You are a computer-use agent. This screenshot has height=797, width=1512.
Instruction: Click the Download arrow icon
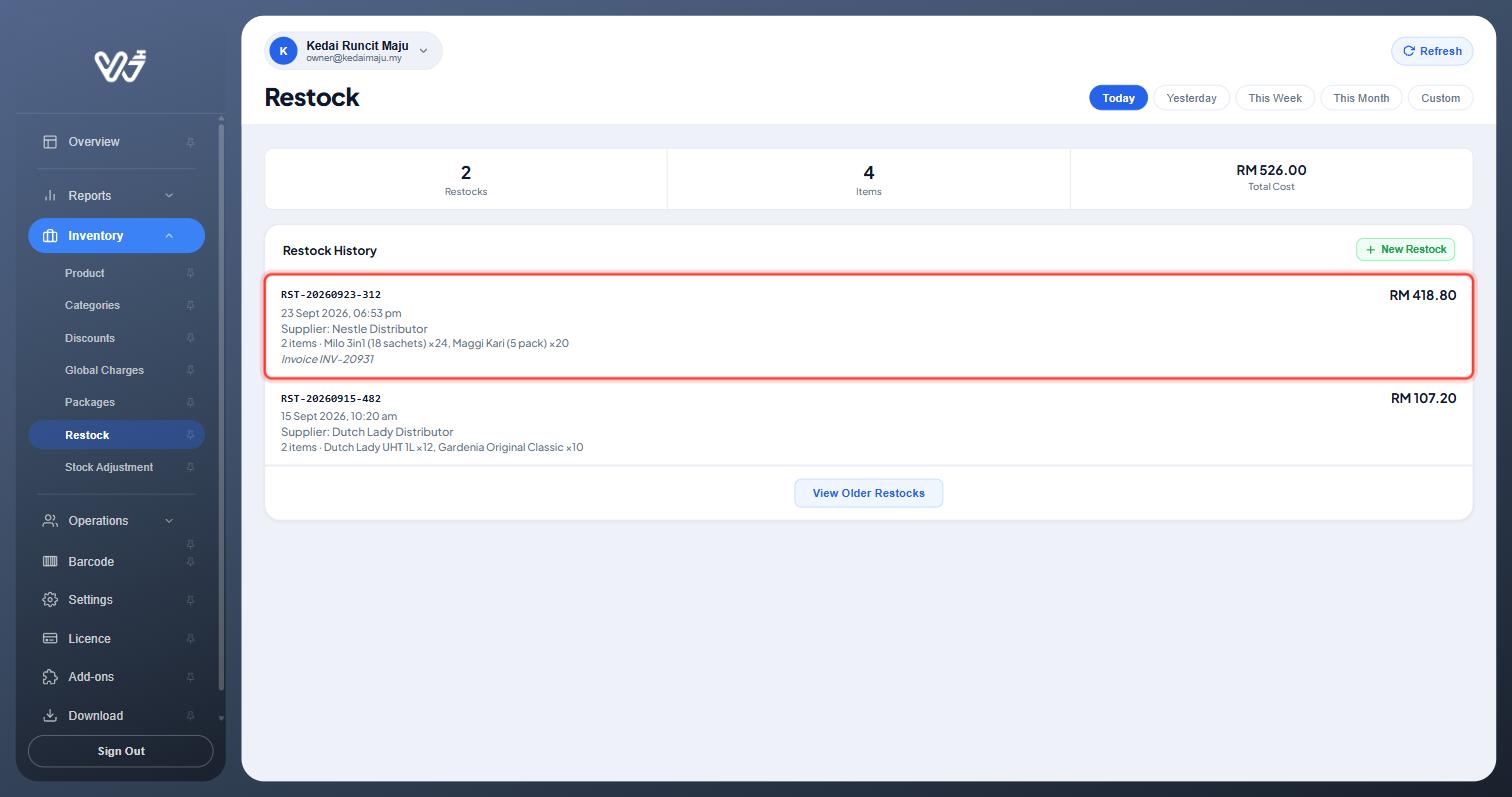click(x=50, y=716)
